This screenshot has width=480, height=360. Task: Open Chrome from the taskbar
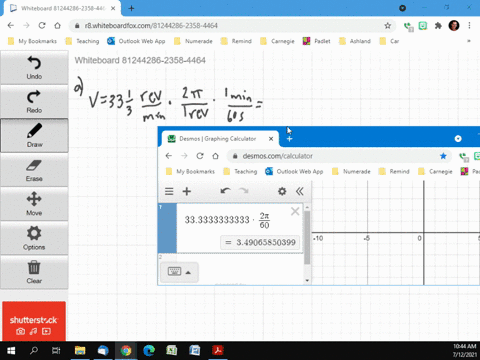[x=126, y=350]
